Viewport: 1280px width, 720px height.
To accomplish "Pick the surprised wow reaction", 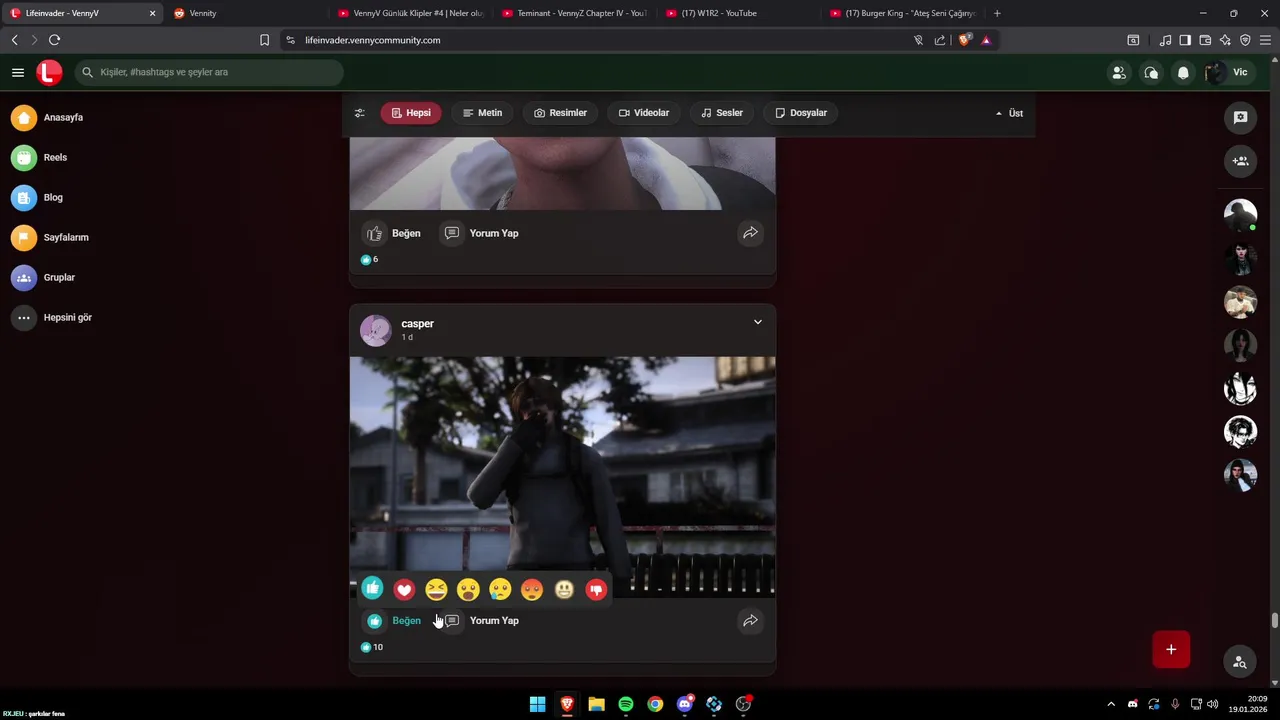I will [468, 590].
